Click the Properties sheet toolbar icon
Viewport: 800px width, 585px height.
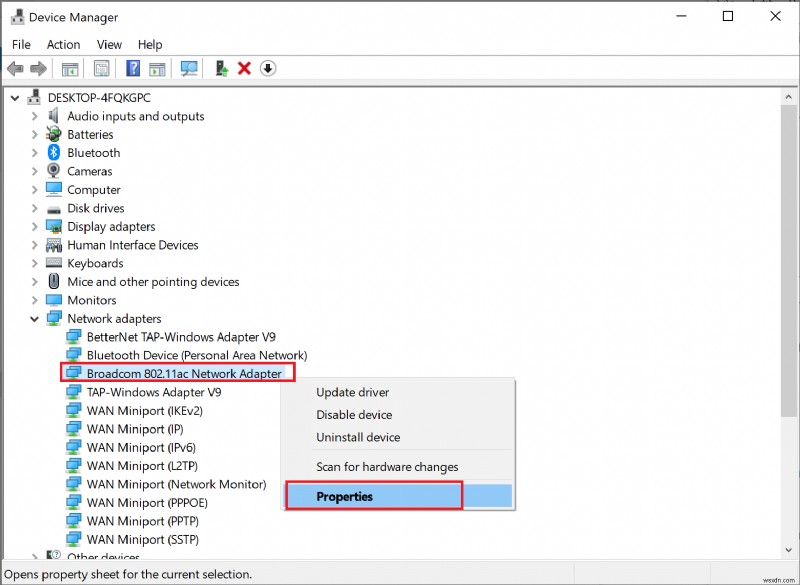102,68
